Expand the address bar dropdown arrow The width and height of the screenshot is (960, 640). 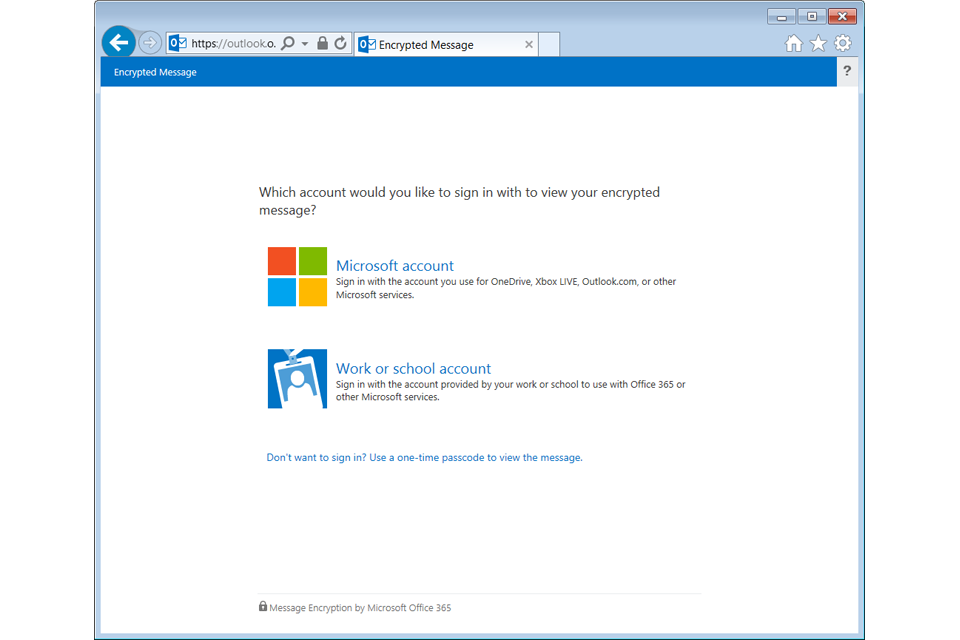click(305, 44)
